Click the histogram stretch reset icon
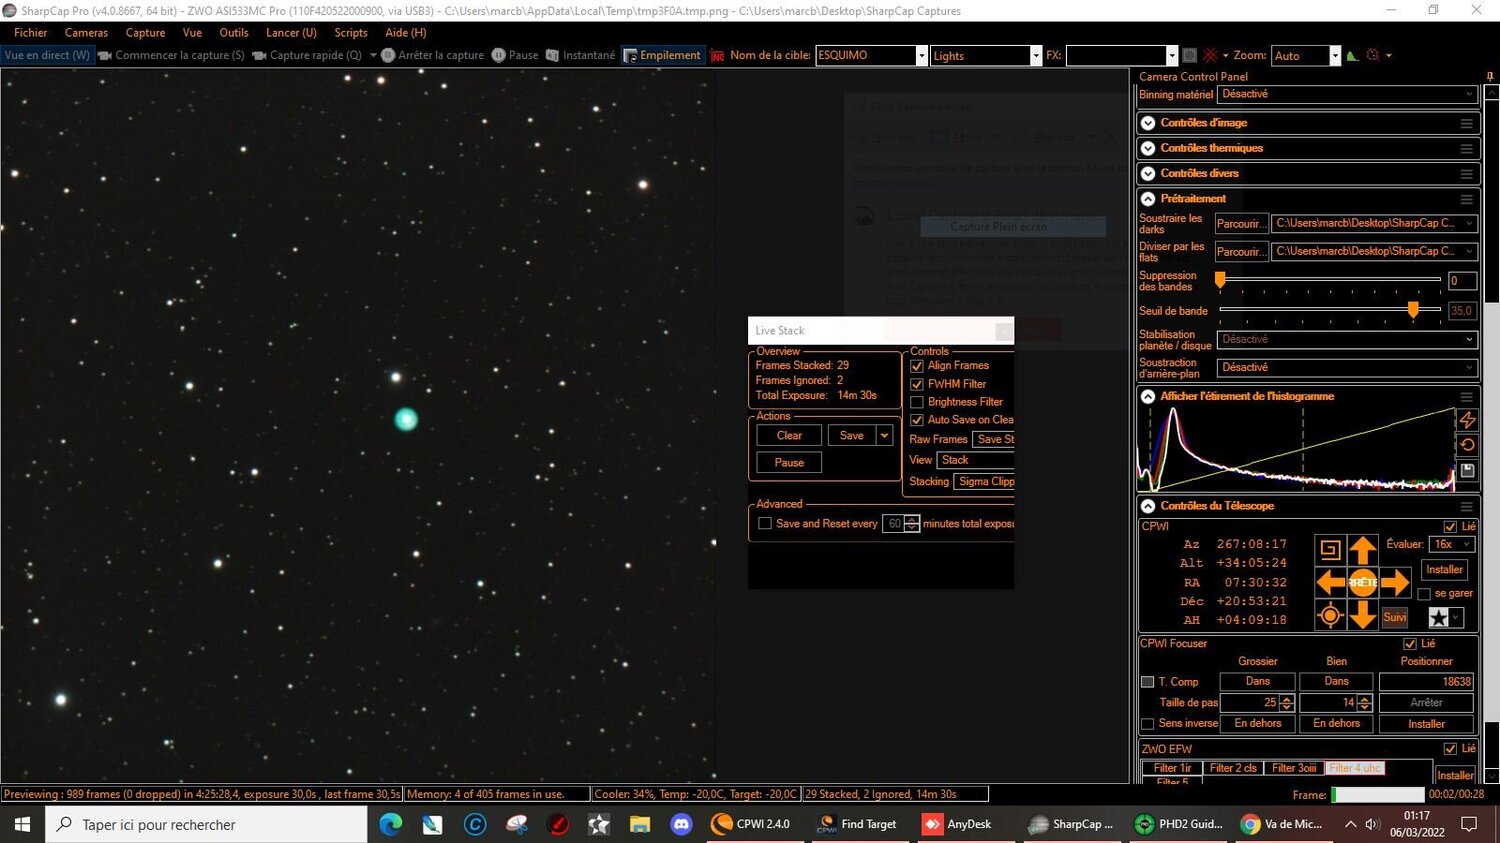 (x=1467, y=445)
